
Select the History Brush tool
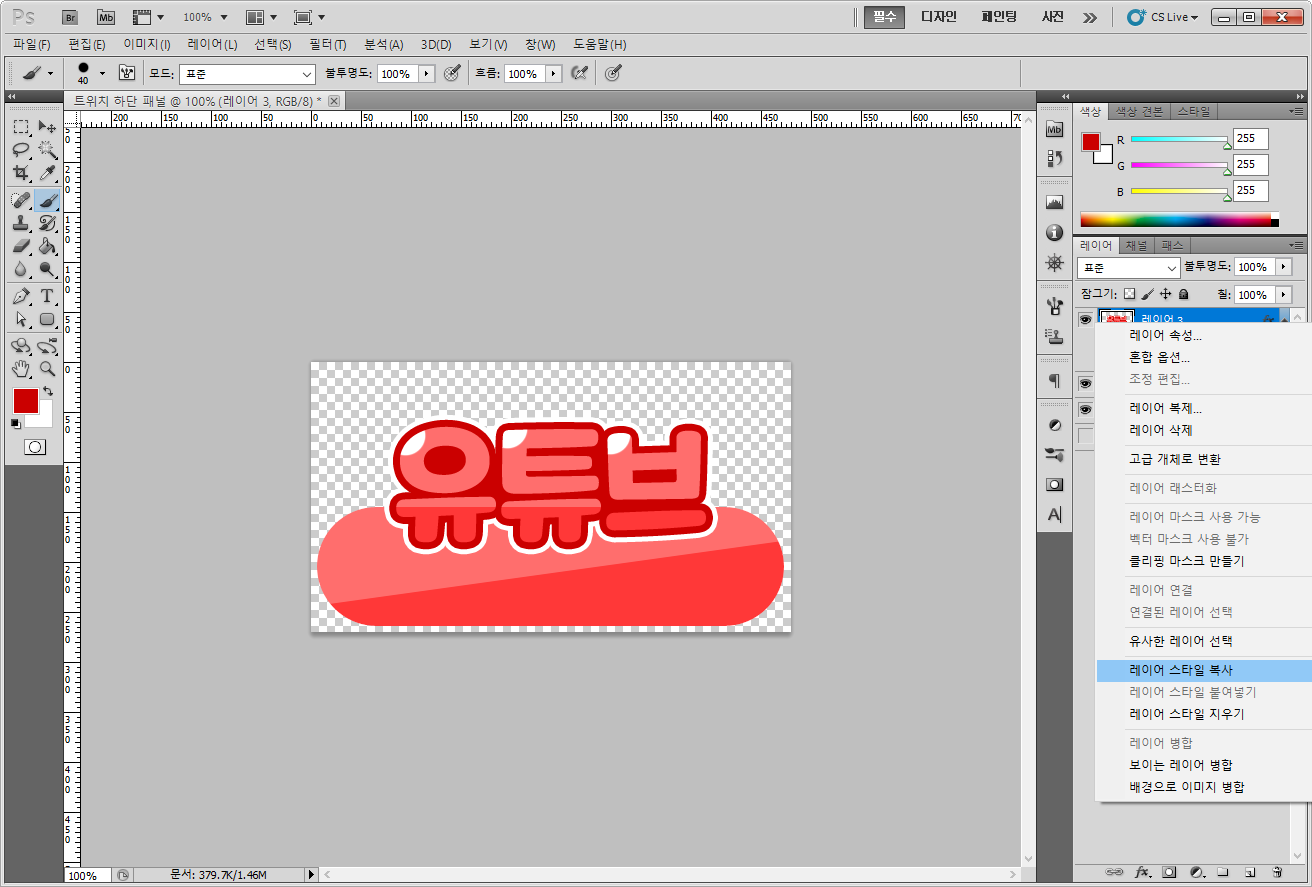pyautogui.click(x=47, y=223)
